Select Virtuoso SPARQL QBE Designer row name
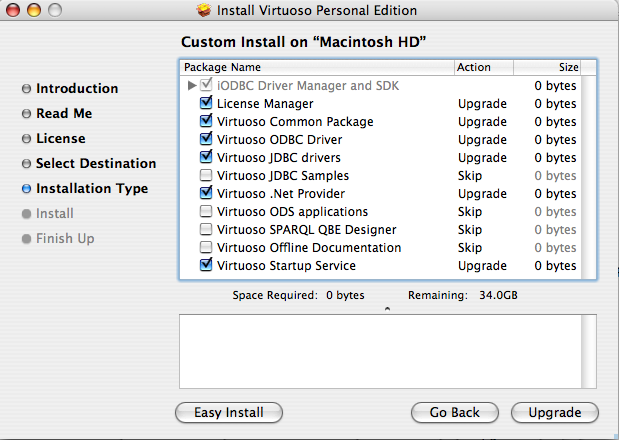The height and width of the screenshot is (440, 619). tap(307, 230)
